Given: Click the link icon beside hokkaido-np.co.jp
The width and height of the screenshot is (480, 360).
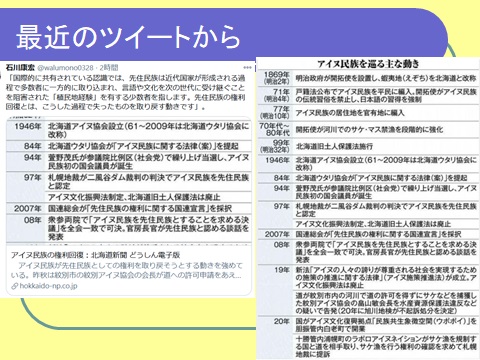Looking at the screenshot, I should [15, 286].
